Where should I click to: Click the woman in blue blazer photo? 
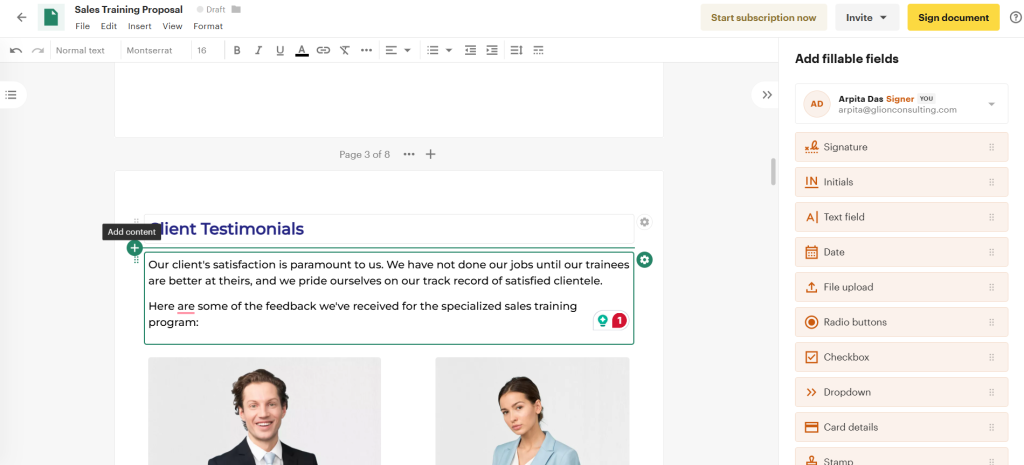pos(532,411)
